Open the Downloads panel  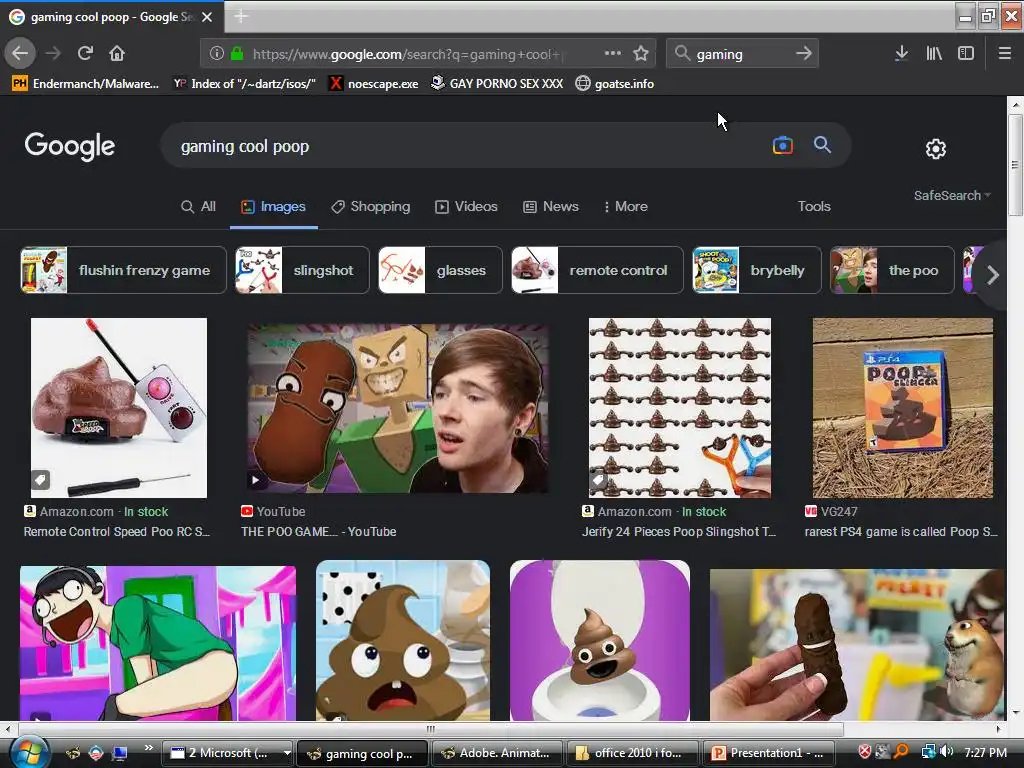pyautogui.click(x=901, y=54)
